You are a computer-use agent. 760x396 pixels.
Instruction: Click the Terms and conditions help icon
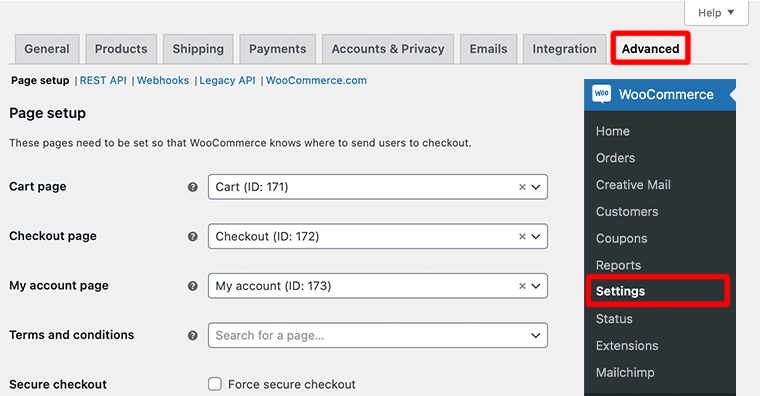pos(193,335)
